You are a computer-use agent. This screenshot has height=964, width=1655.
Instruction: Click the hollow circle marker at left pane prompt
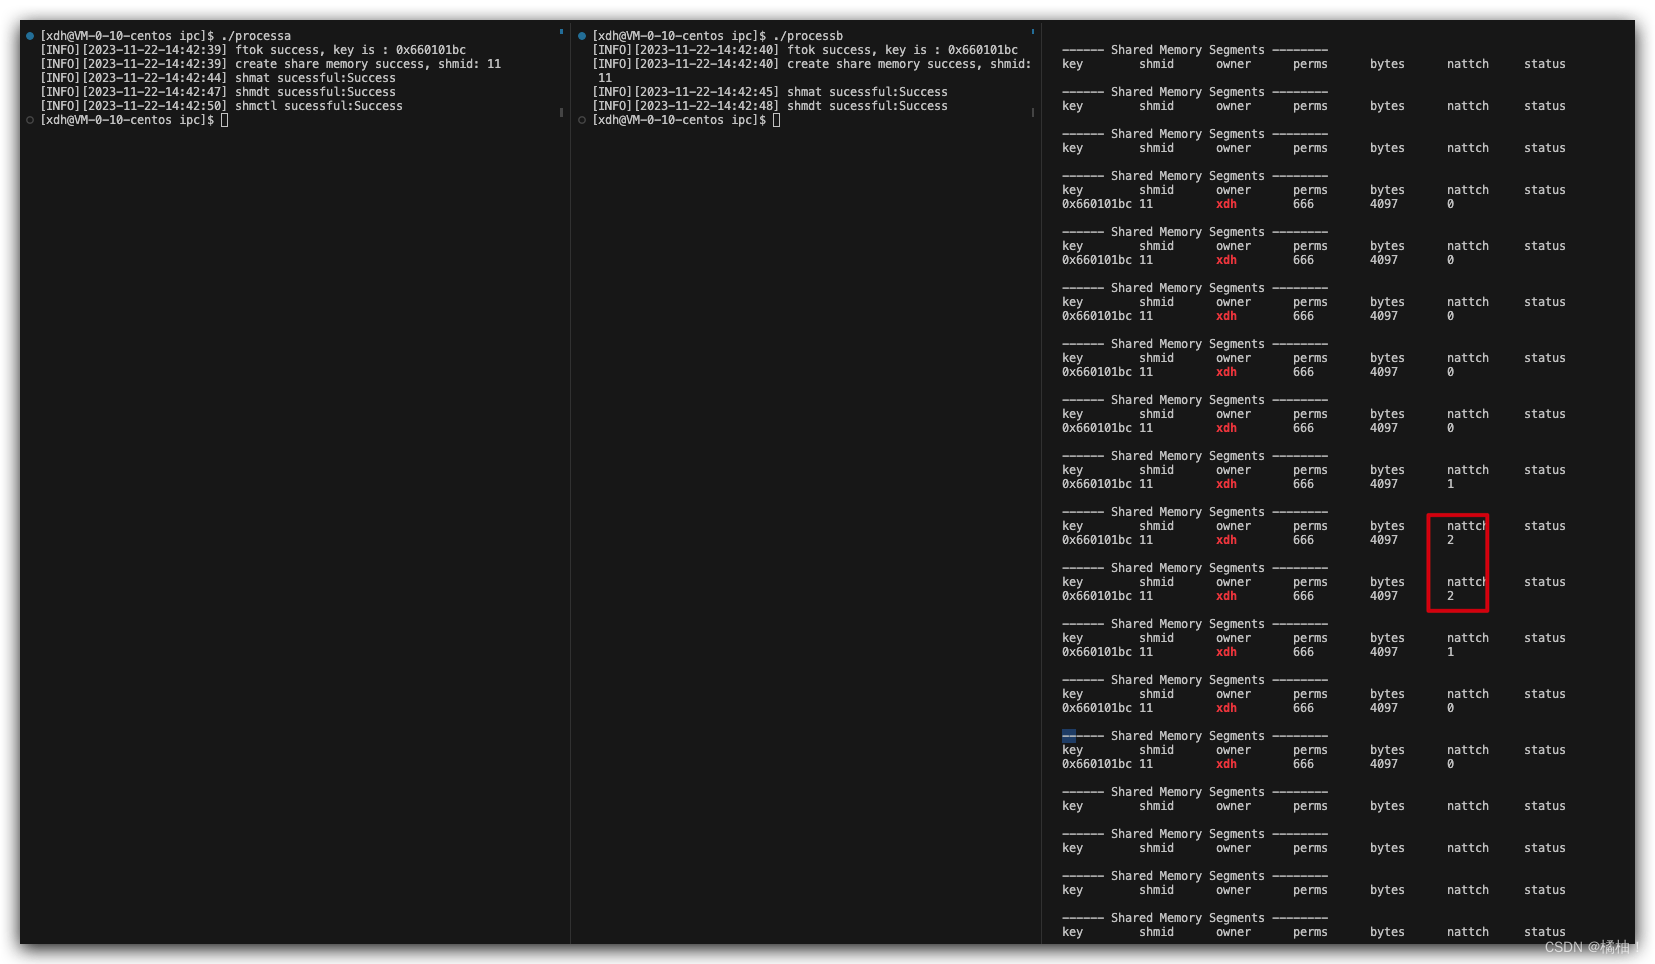30,120
